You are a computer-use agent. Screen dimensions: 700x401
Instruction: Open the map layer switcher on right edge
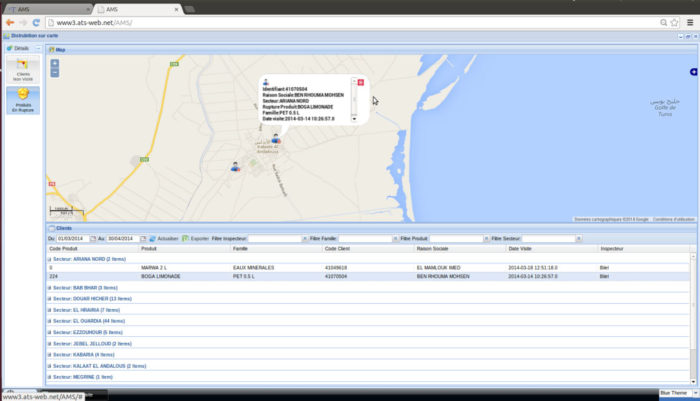(693, 72)
